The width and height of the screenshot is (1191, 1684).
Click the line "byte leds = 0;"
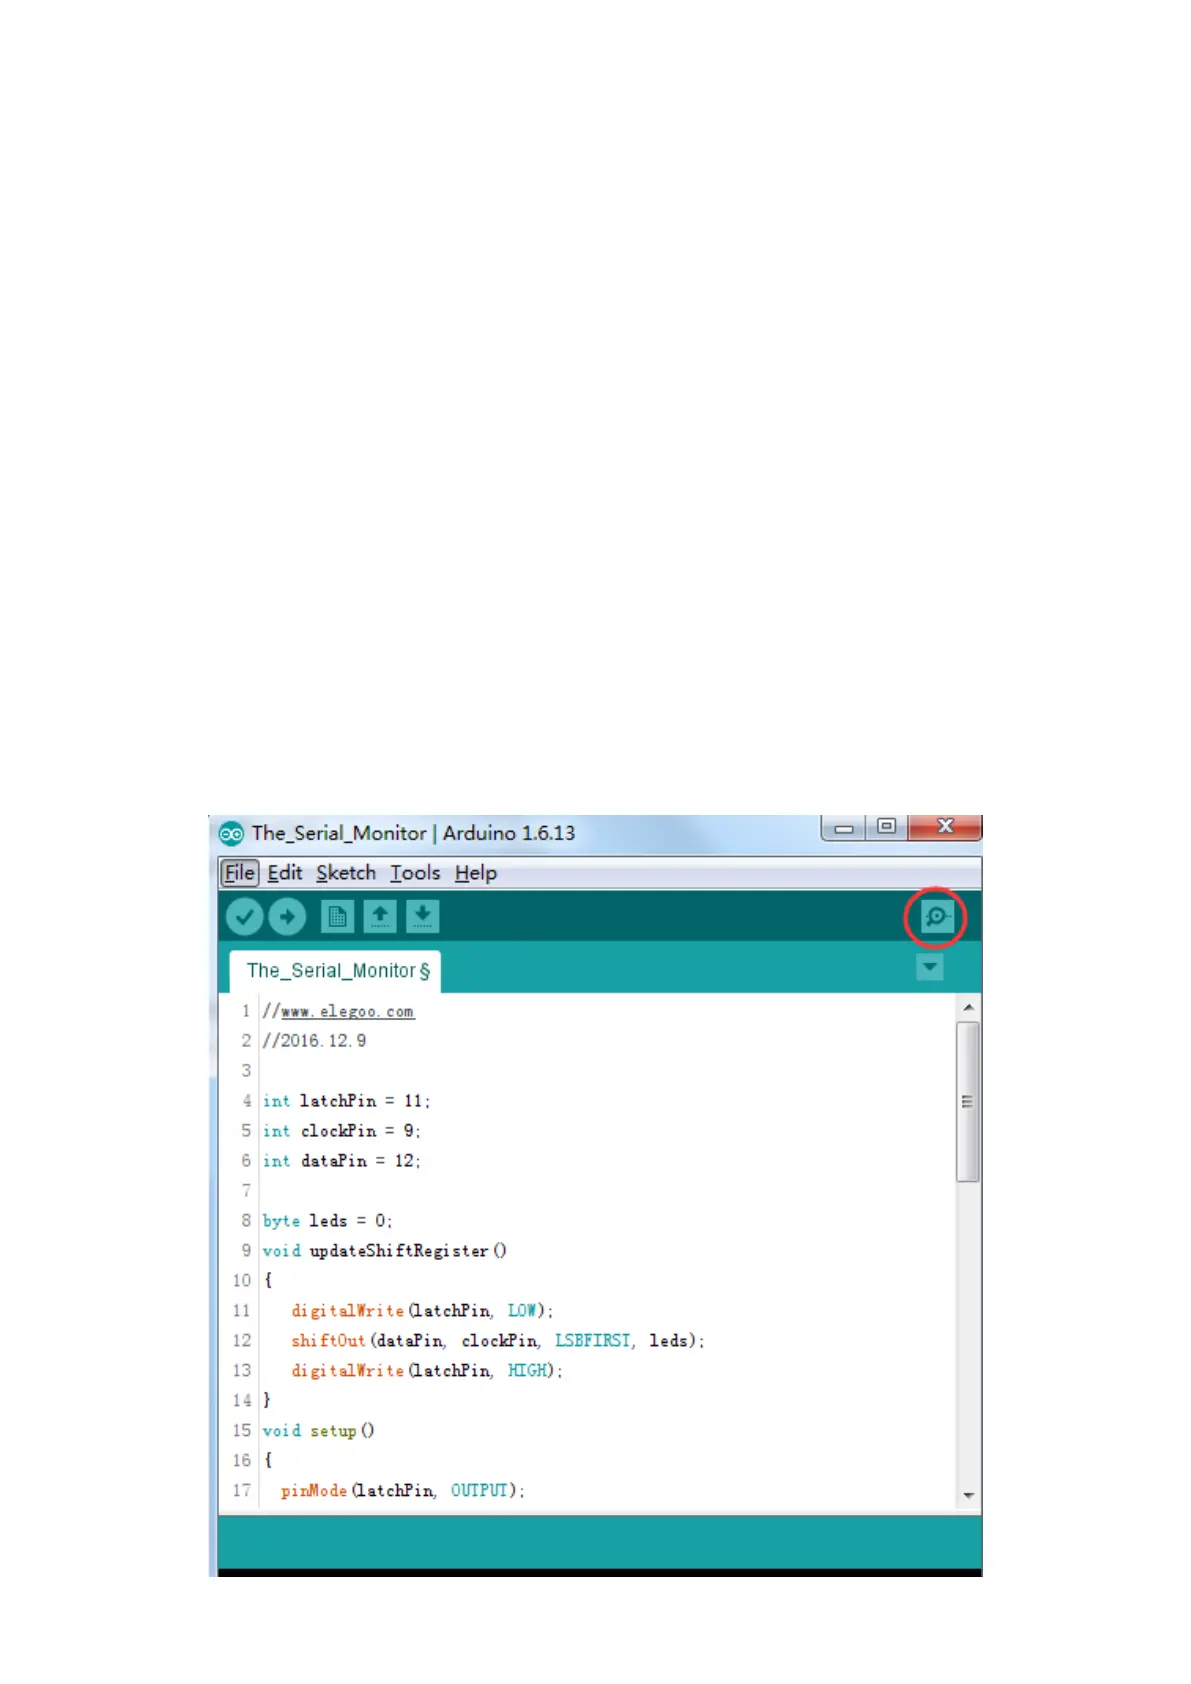point(327,1221)
